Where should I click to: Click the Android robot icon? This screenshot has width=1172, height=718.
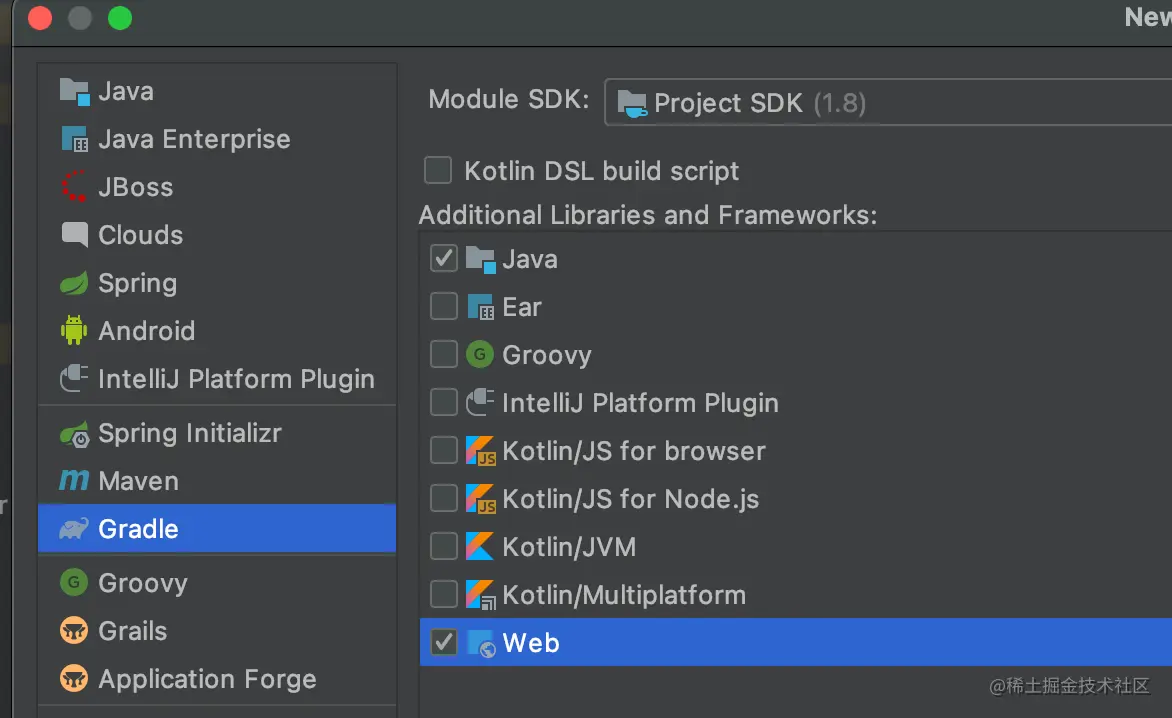(x=74, y=331)
